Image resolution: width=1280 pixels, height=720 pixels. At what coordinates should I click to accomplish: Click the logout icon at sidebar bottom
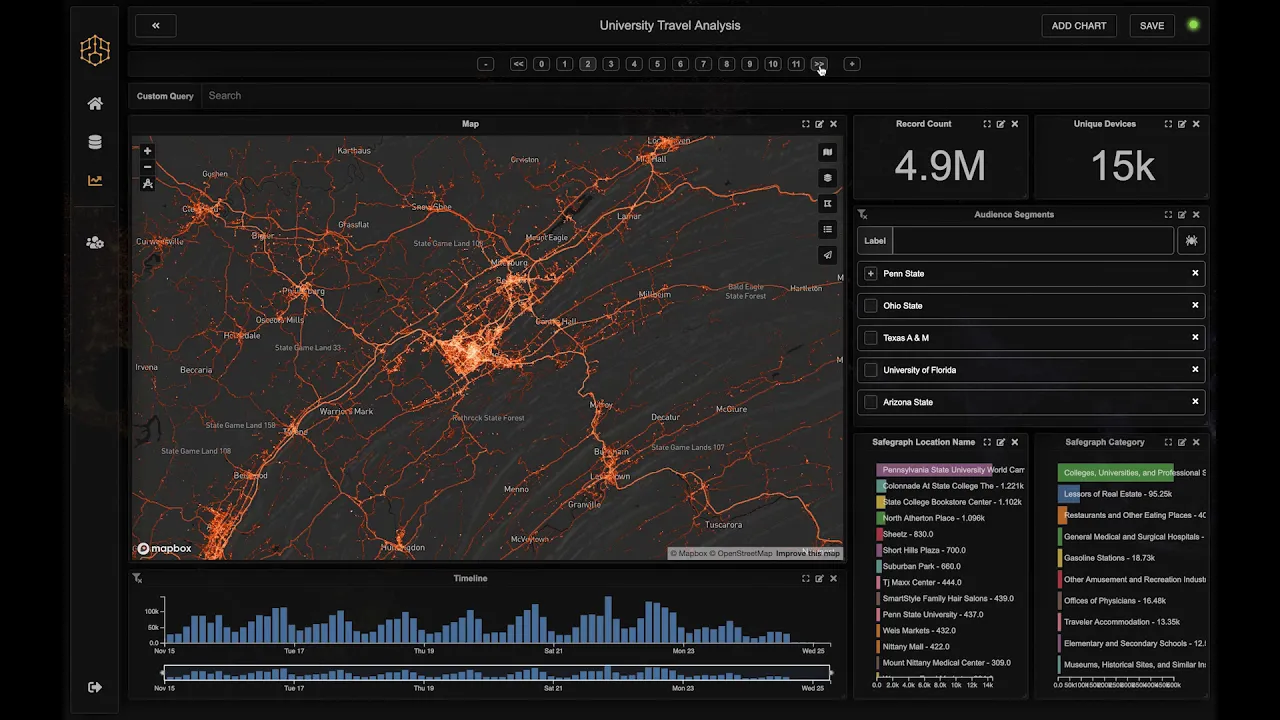click(95, 687)
